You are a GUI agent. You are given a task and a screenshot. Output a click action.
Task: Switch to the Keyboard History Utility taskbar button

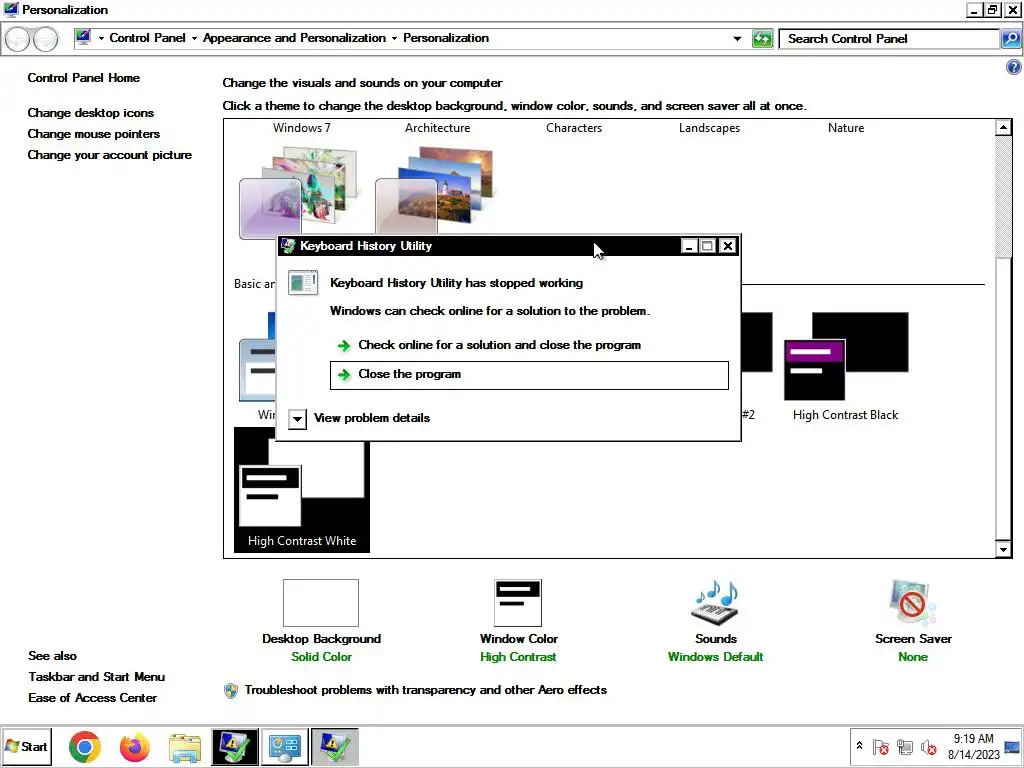[x=334, y=746]
